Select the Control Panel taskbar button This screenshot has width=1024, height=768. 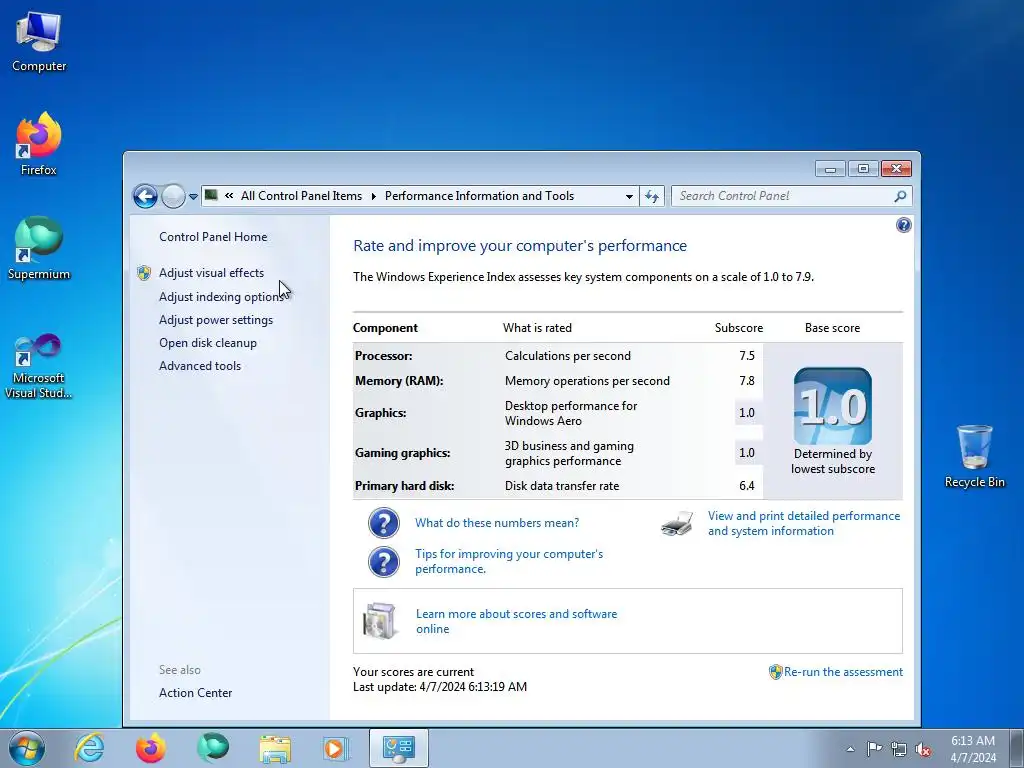coord(399,748)
